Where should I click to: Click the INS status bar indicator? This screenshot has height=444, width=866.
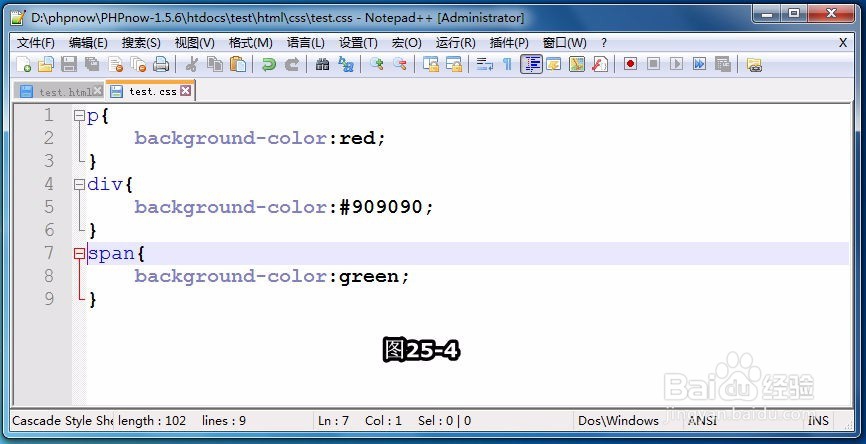tap(818, 421)
